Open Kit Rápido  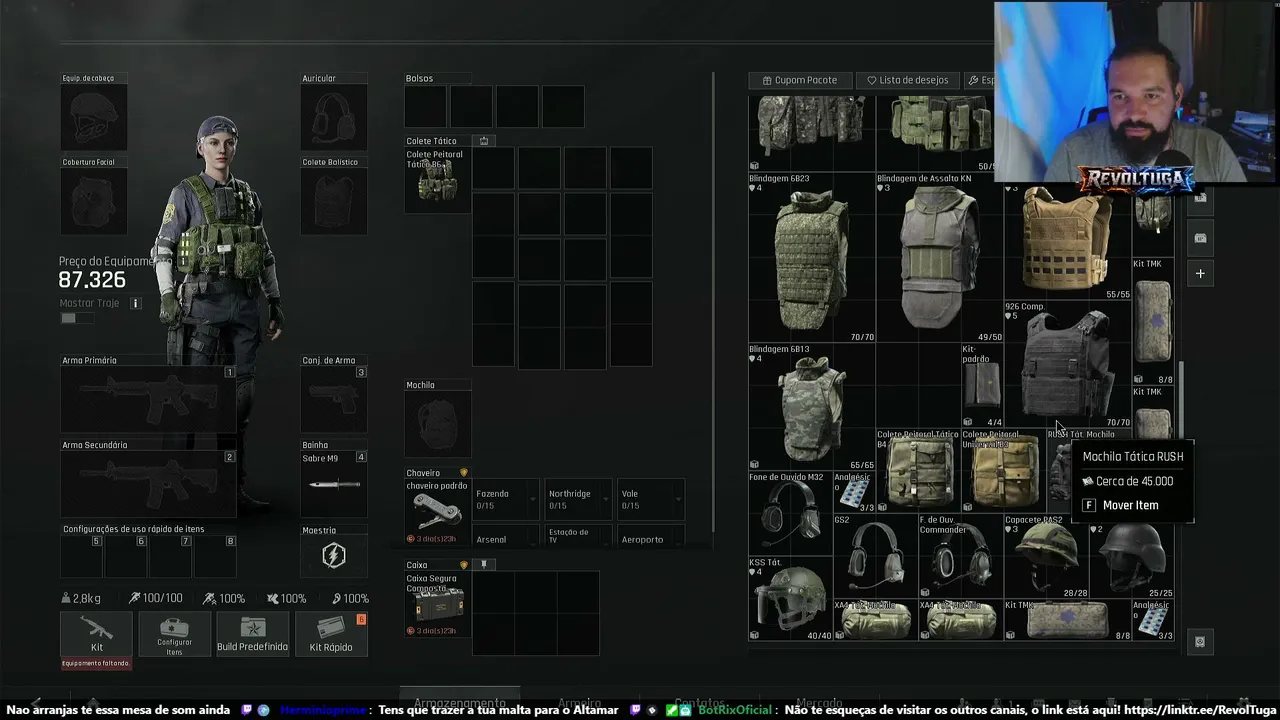331,633
